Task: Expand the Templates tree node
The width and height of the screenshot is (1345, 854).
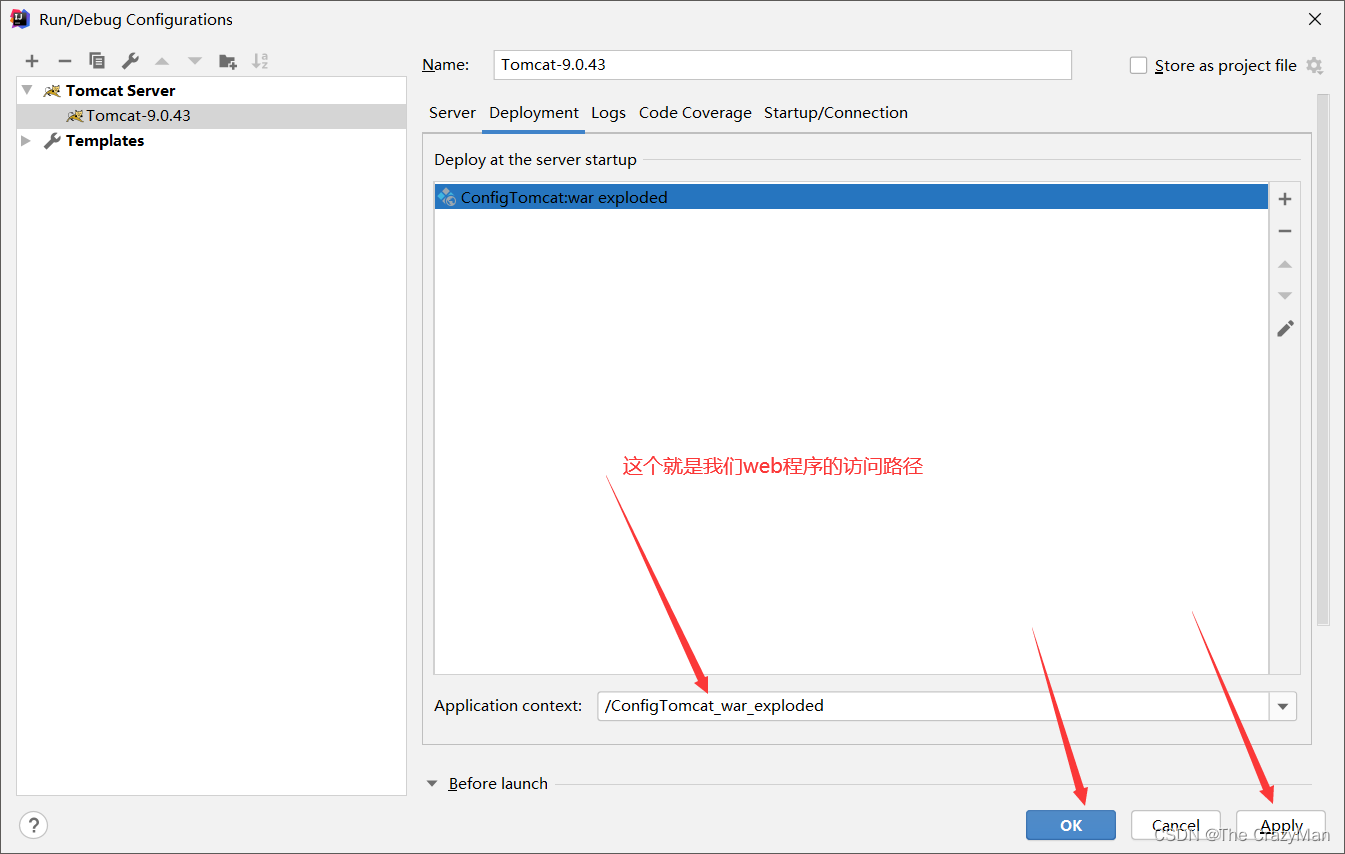Action: pos(27,141)
